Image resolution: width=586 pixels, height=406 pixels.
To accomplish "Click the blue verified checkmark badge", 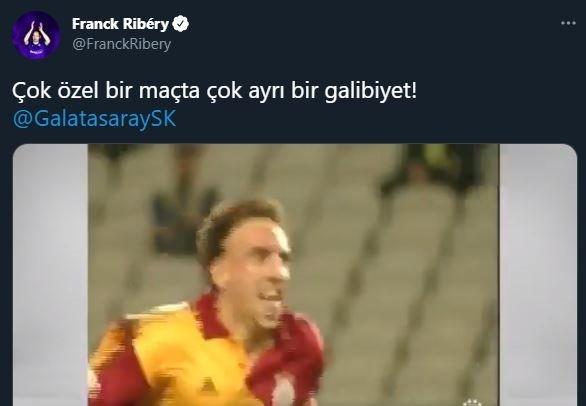I will pyautogui.click(x=181, y=24).
